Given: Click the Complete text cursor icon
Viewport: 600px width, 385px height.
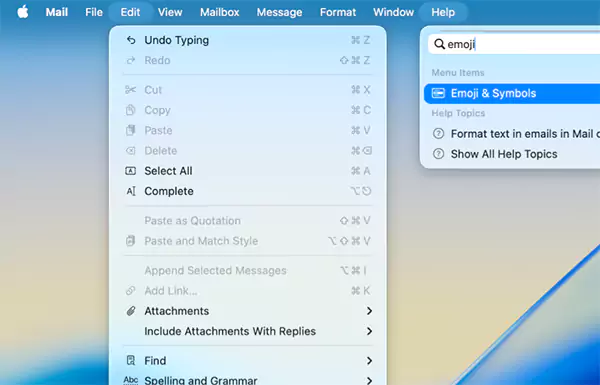Looking at the screenshot, I should pyautogui.click(x=131, y=191).
